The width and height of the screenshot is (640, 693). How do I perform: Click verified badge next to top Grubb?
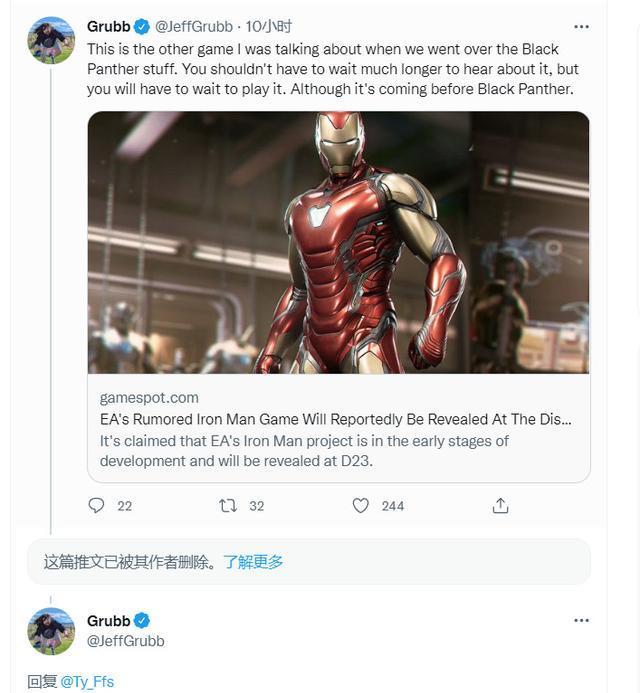141,27
